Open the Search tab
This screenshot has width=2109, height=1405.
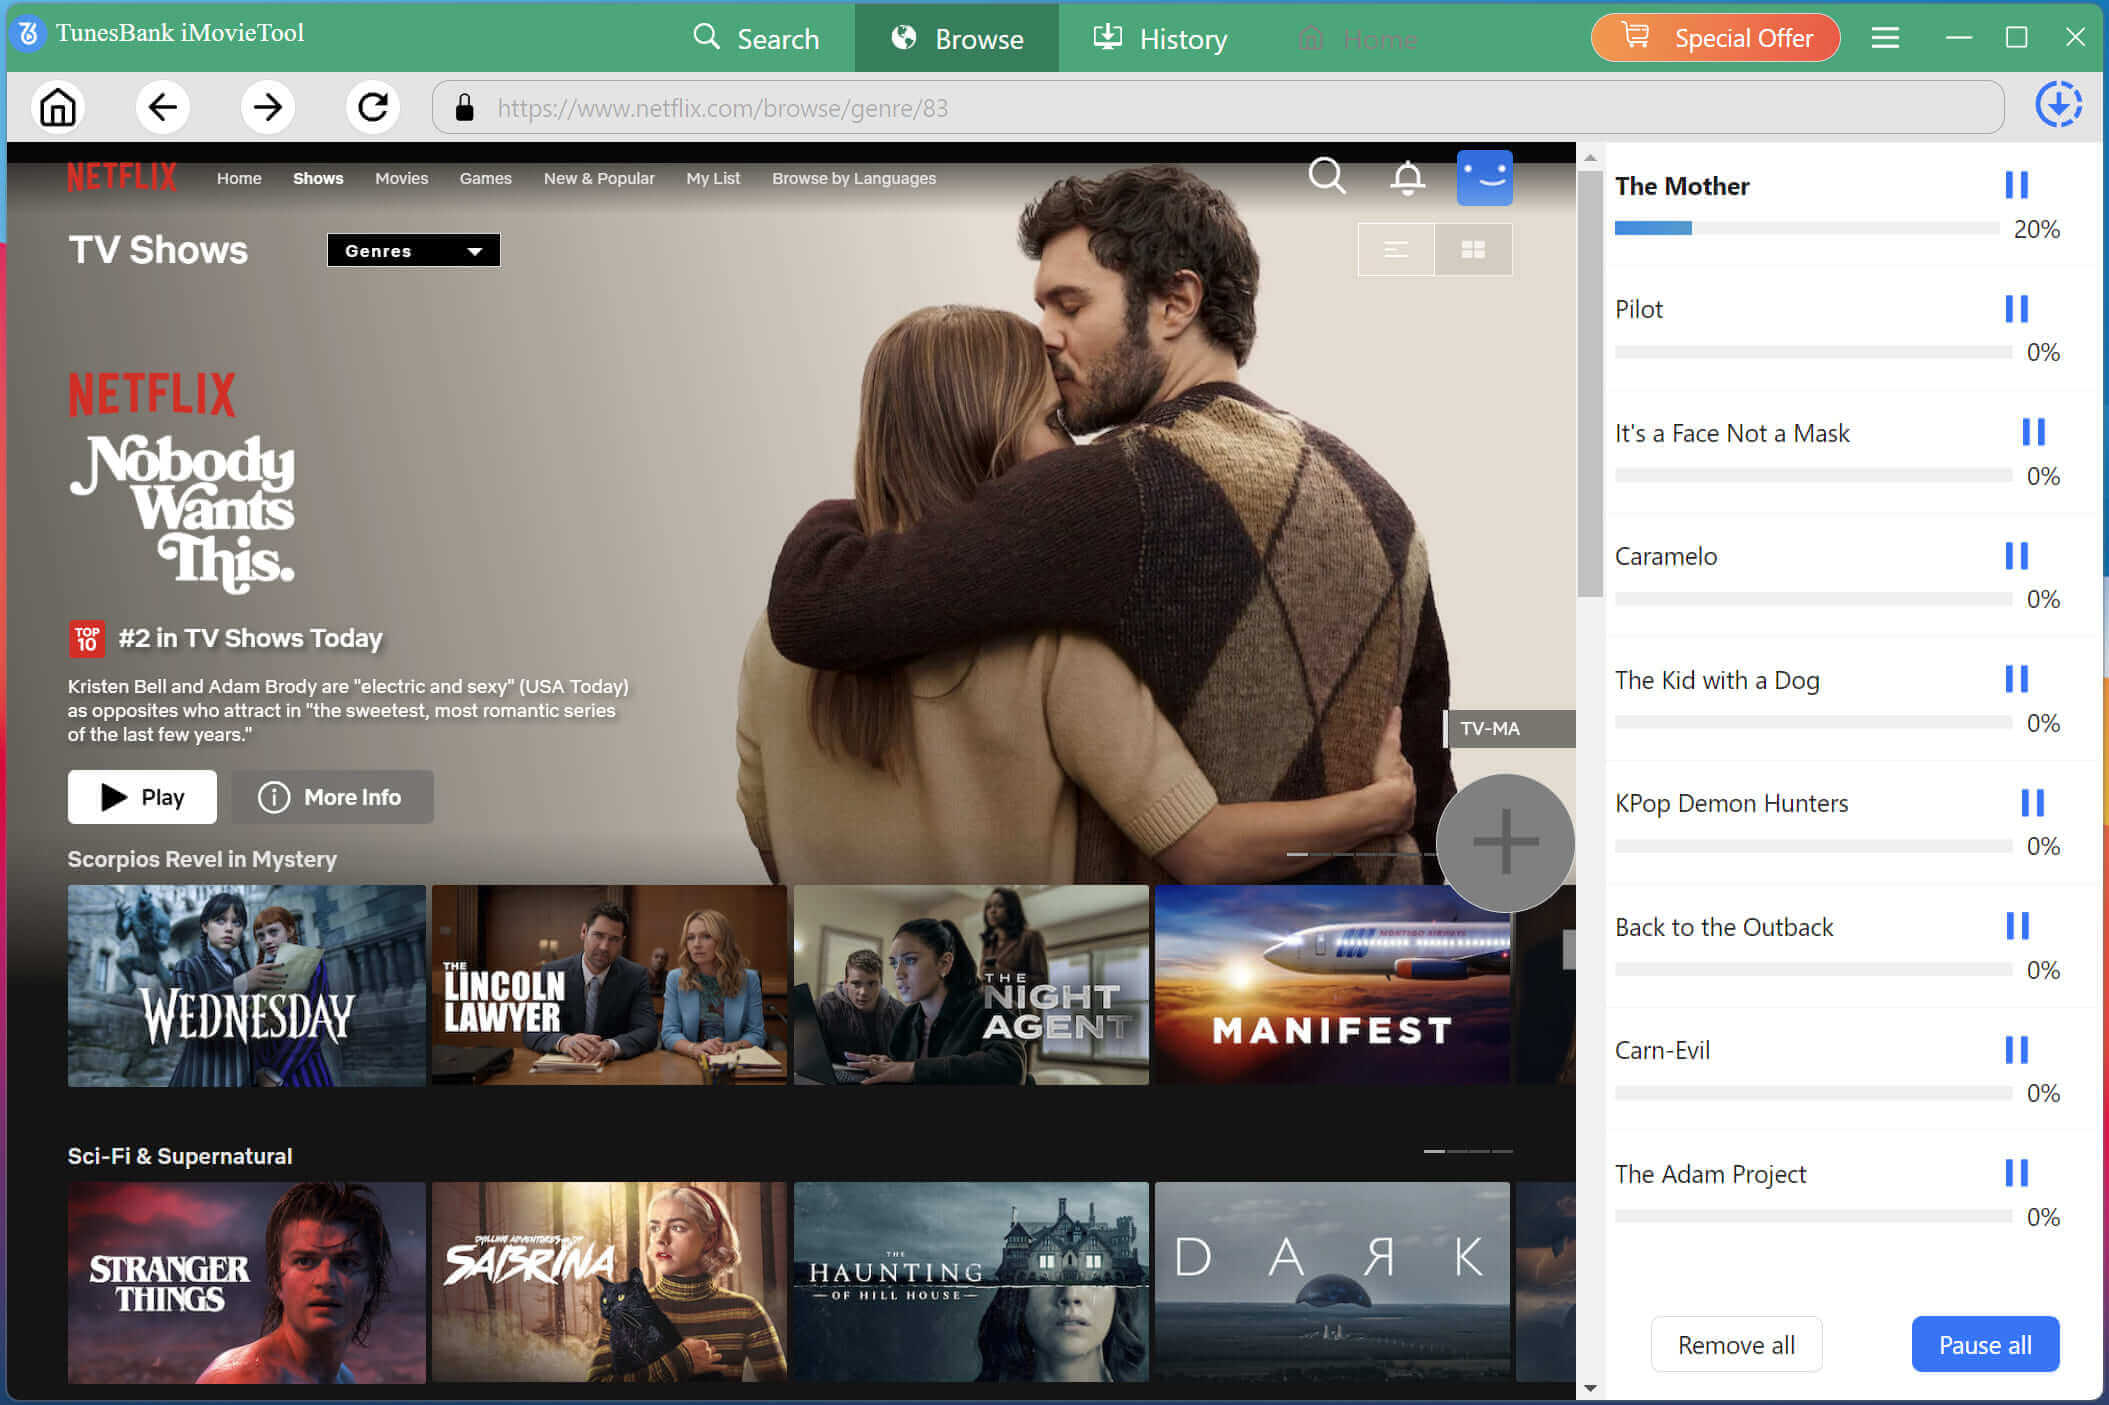pyautogui.click(x=756, y=38)
